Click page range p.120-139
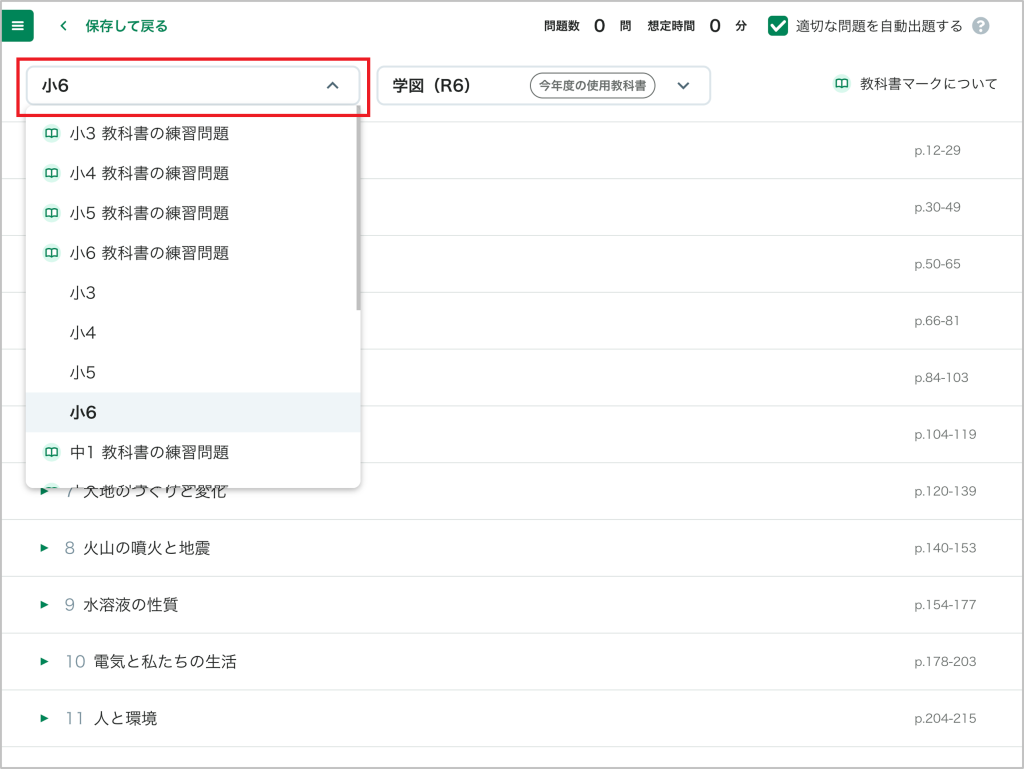1024x769 pixels. coord(945,492)
